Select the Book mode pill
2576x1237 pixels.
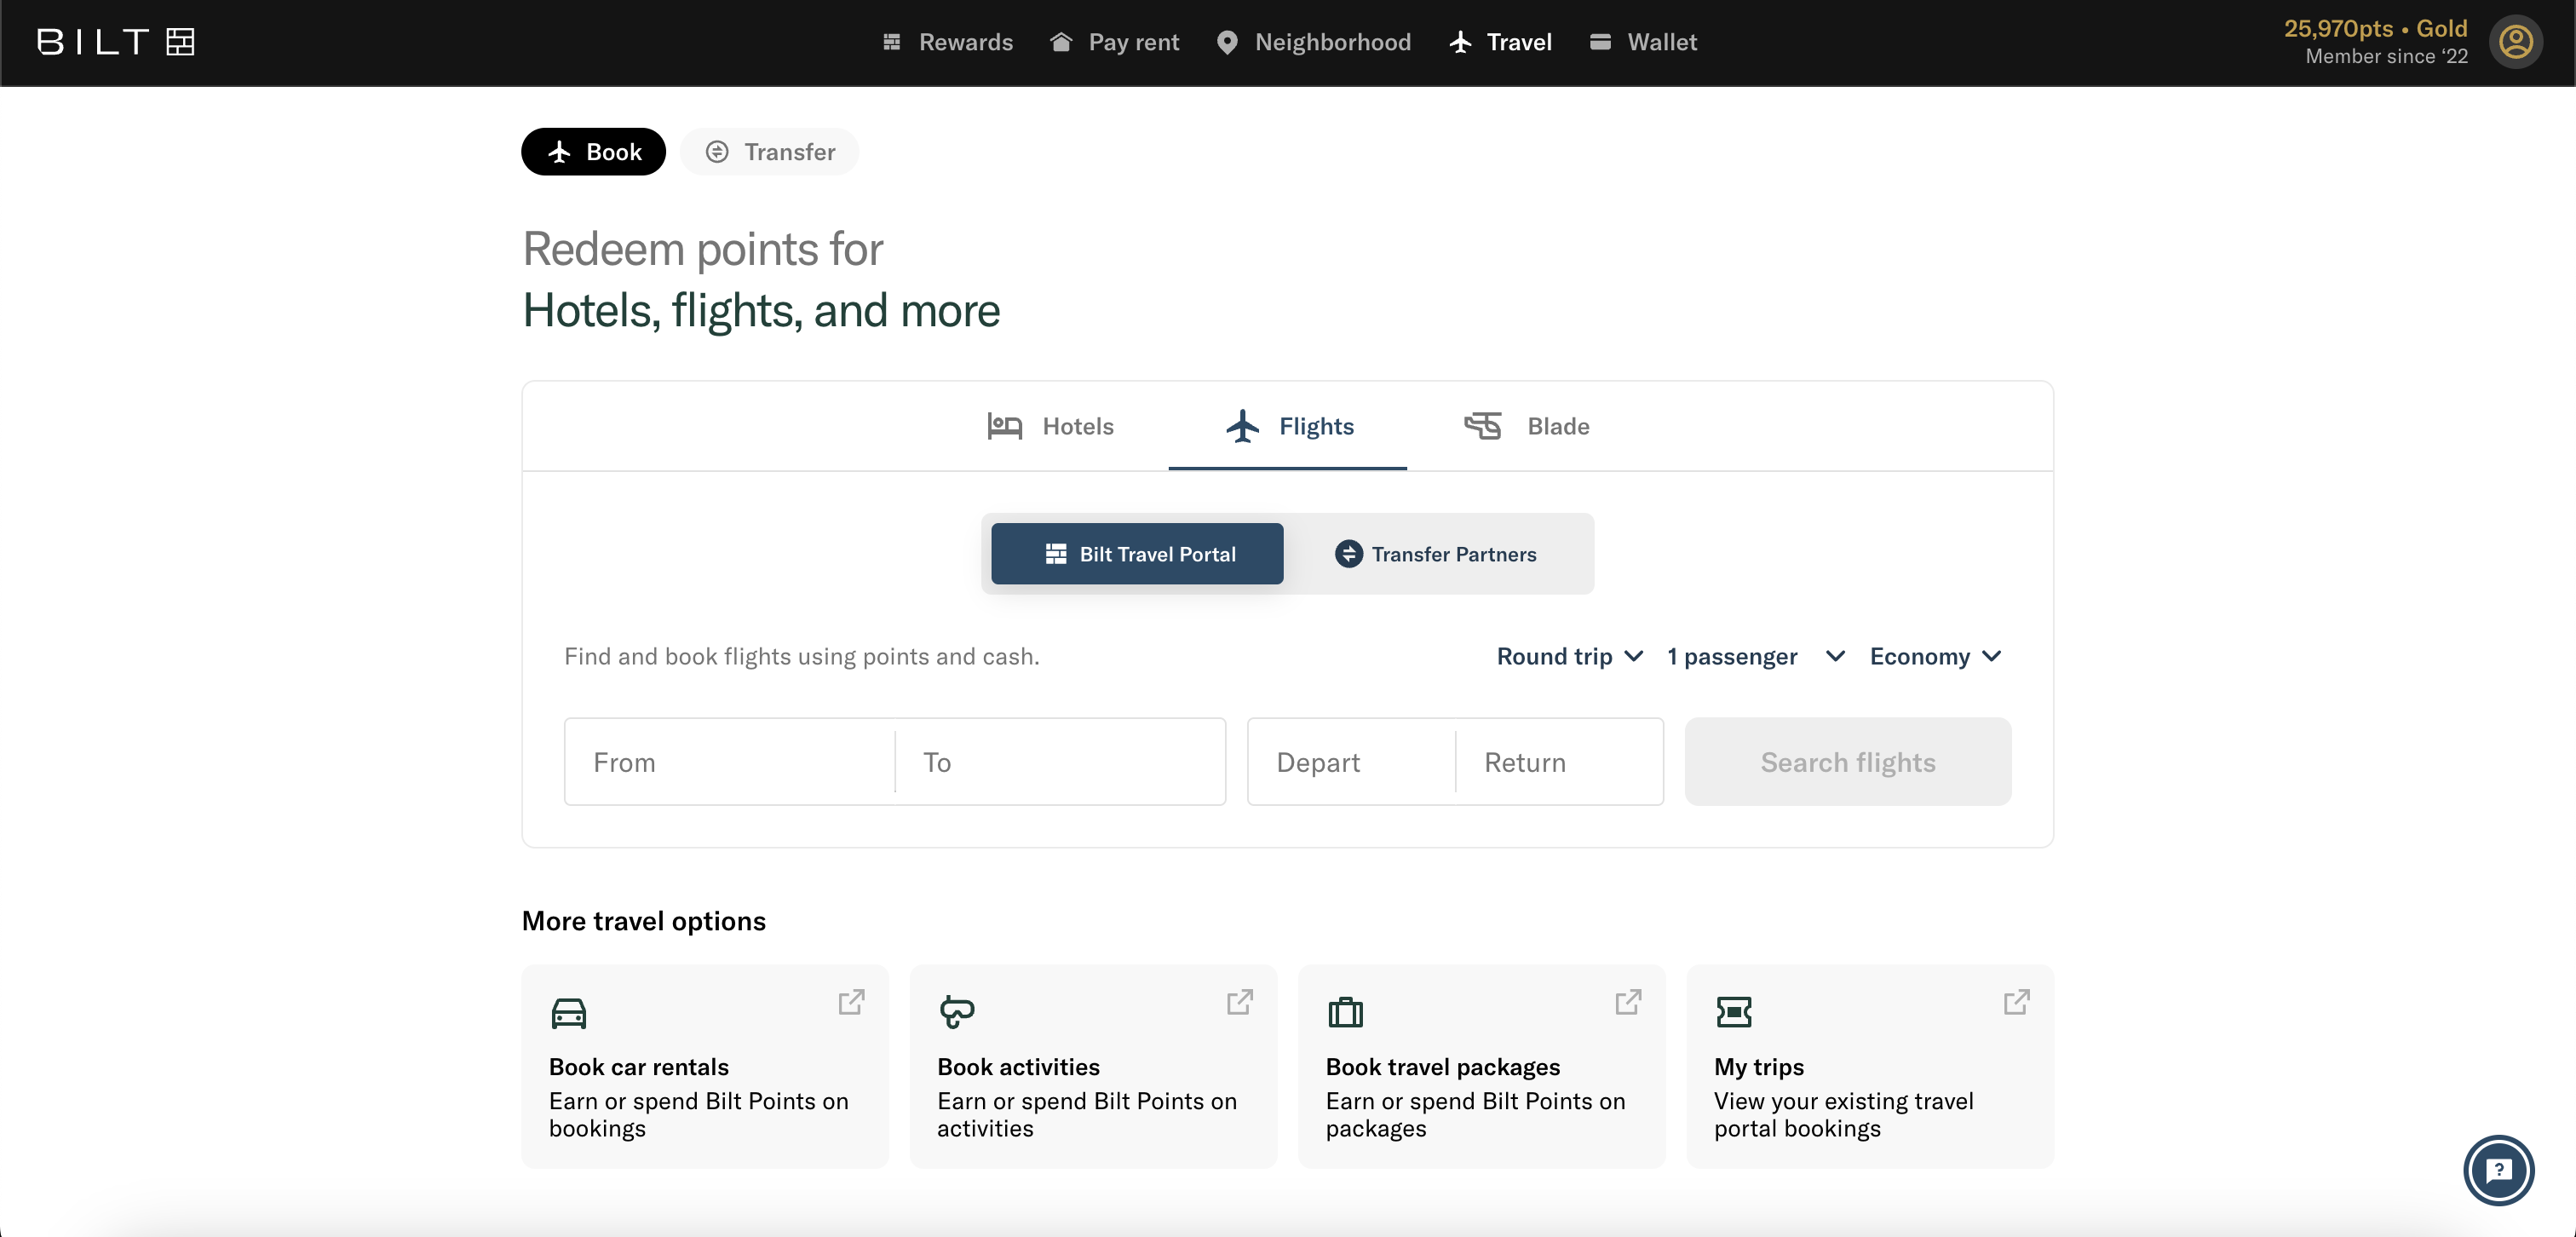[593, 152]
